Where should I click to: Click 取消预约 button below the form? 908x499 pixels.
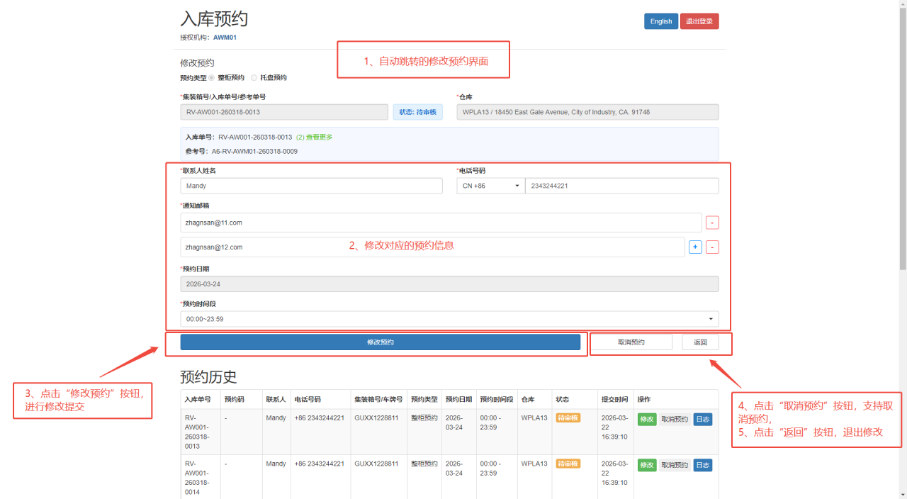click(631, 342)
